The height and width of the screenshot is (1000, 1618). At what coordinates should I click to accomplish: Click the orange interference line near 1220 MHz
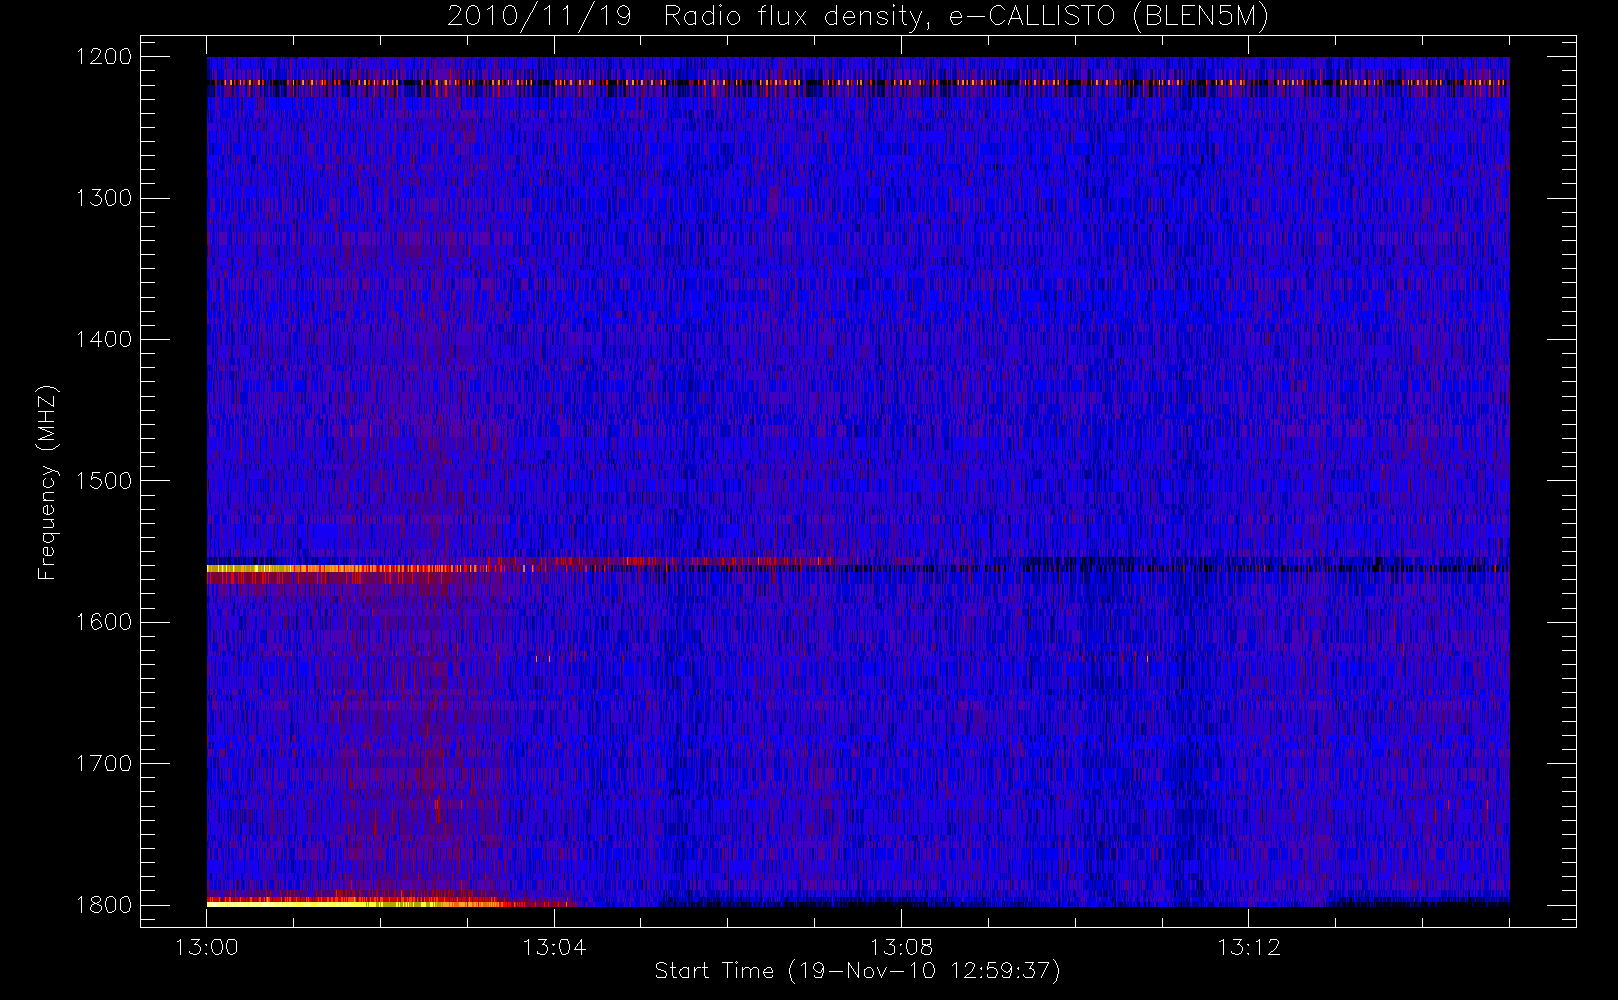tap(858, 82)
